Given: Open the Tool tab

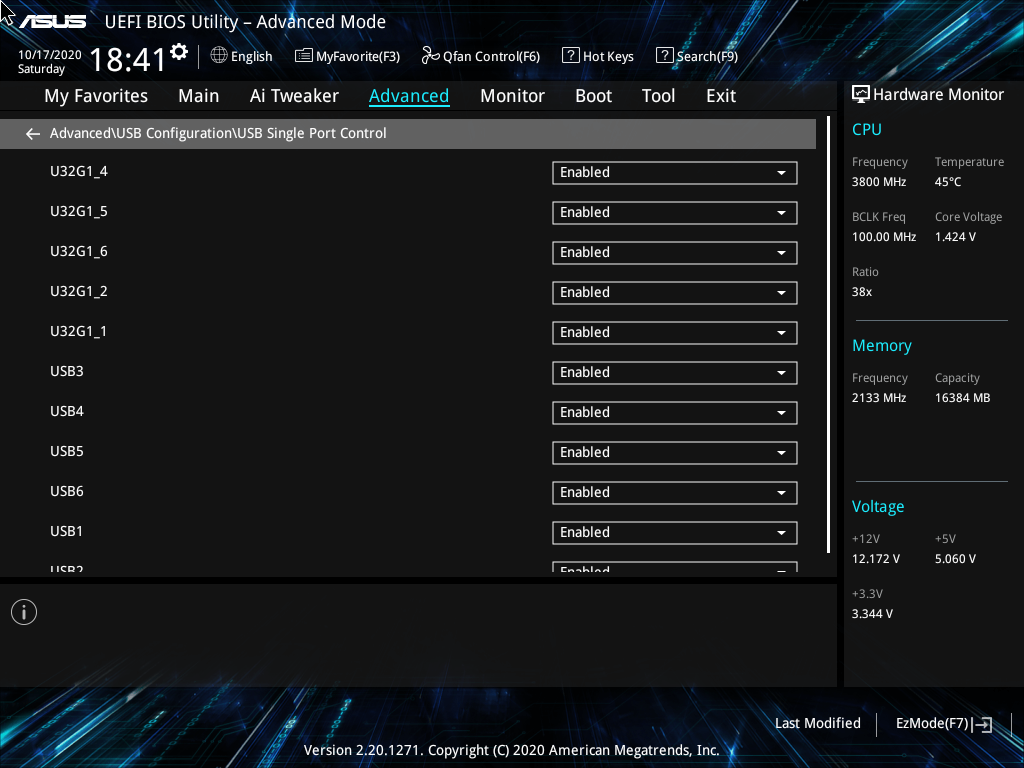Looking at the screenshot, I should [658, 96].
